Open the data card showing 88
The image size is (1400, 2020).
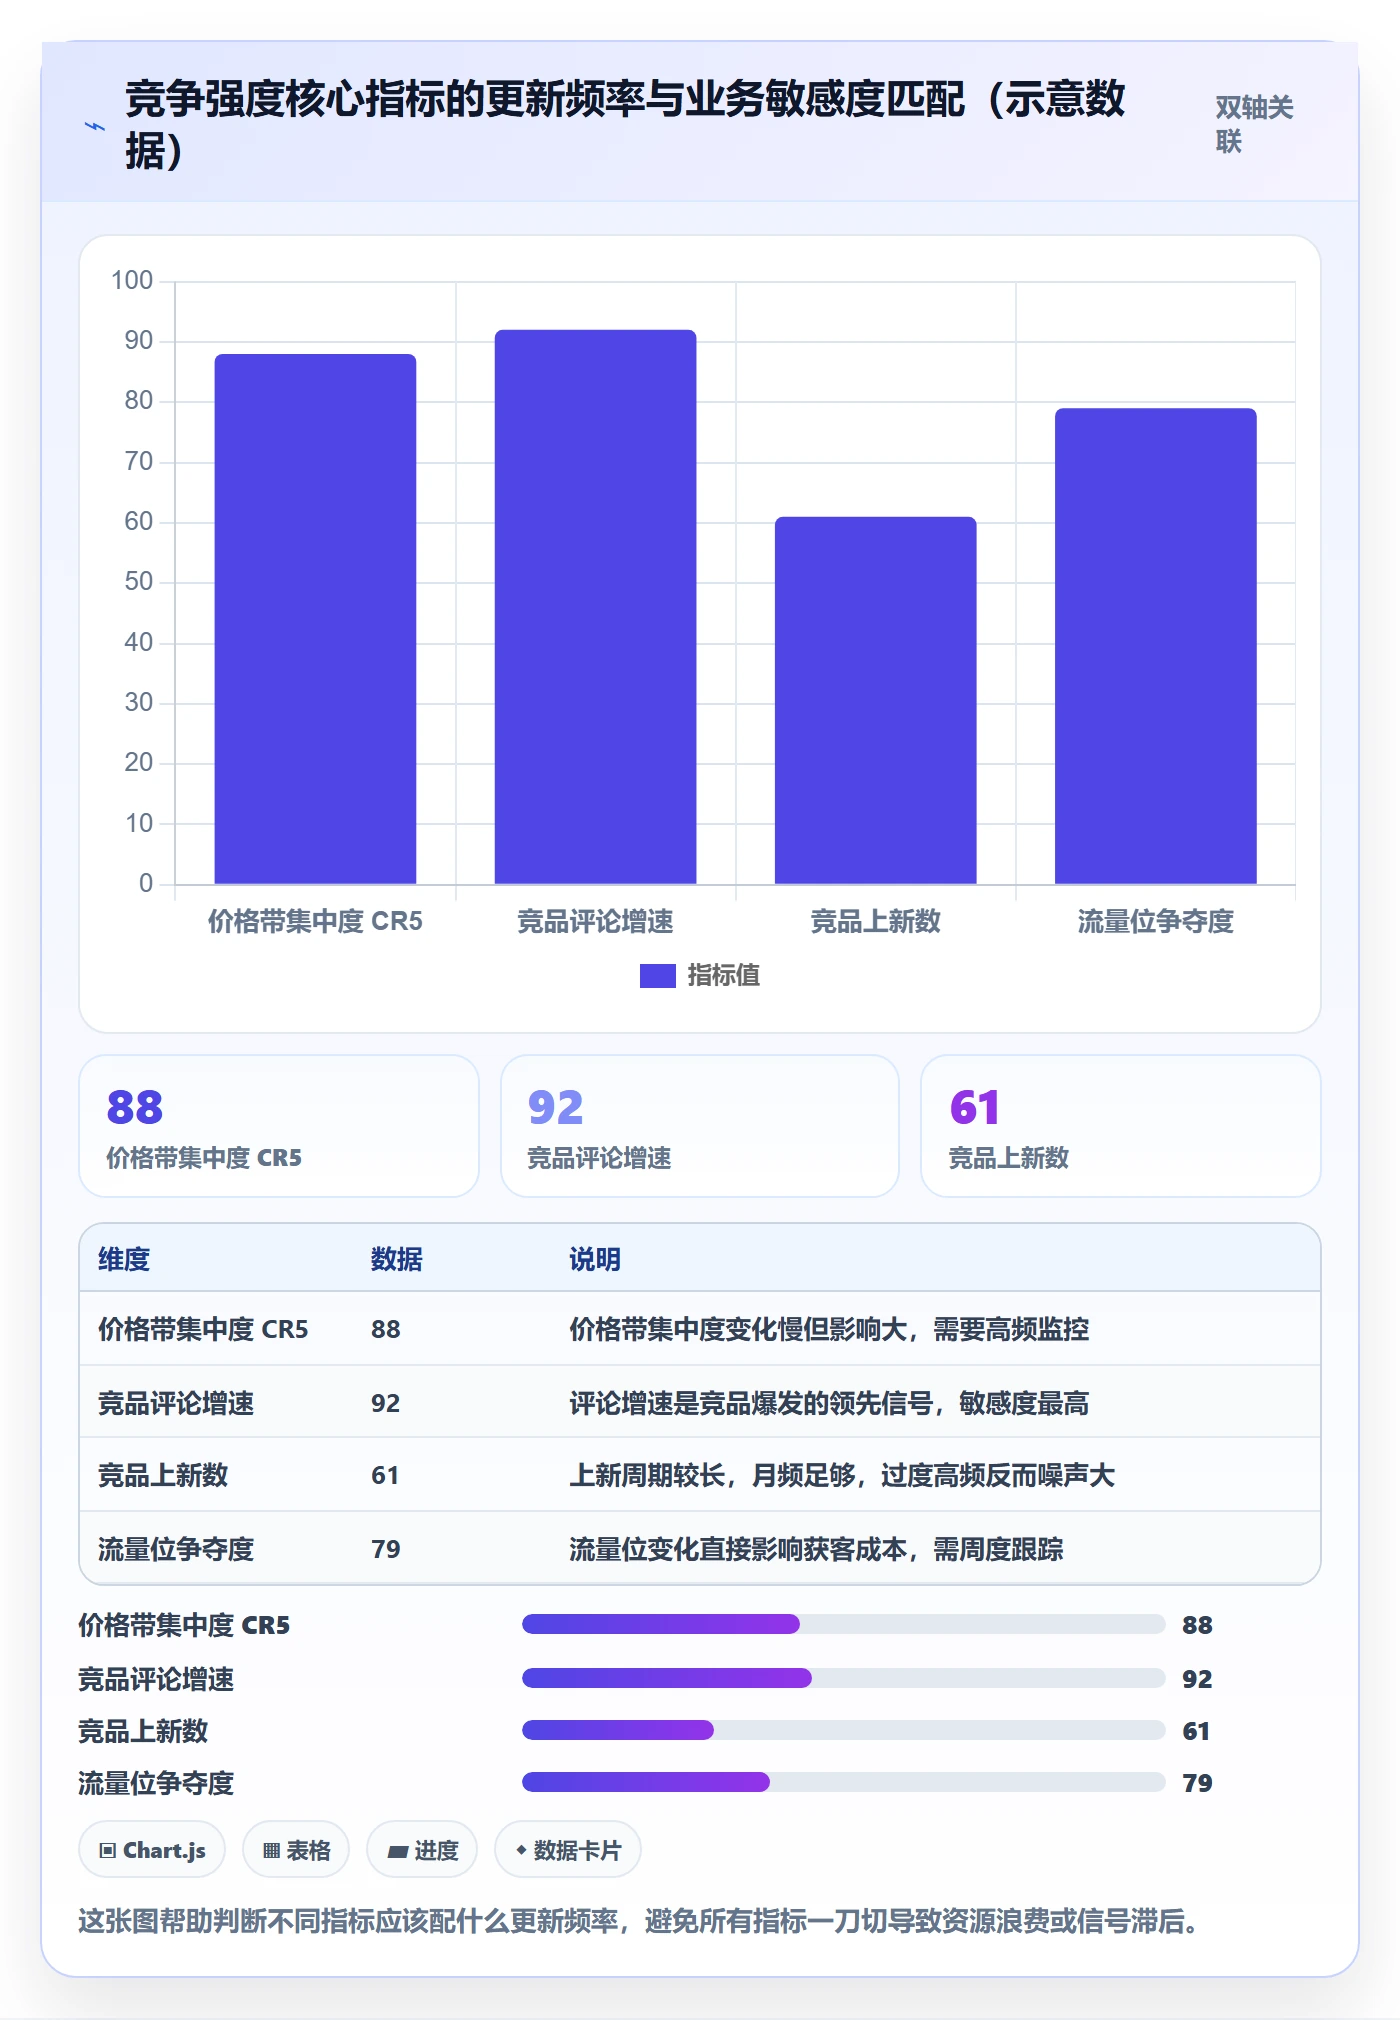pos(279,1126)
